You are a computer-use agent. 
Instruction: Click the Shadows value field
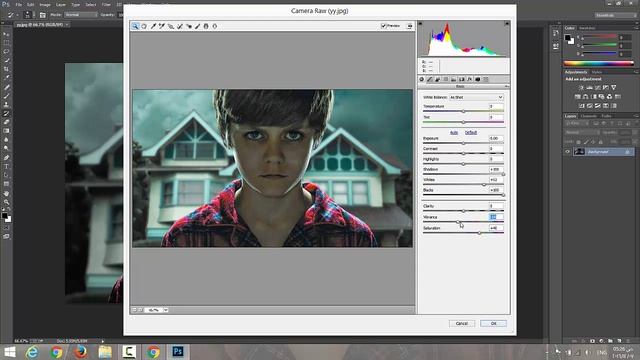tap(496, 169)
